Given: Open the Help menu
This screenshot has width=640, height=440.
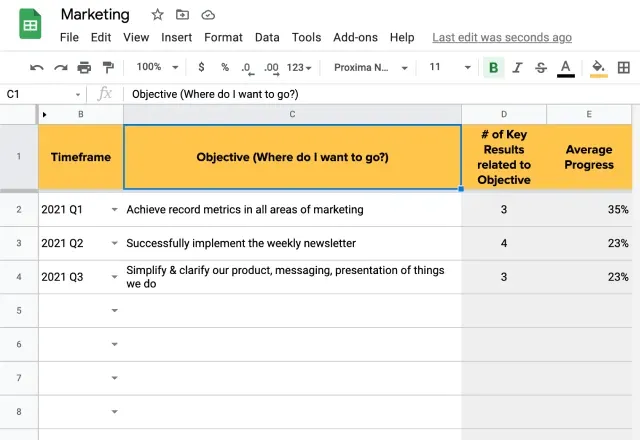Looking at the screenshot, I should tap(402, 38).
